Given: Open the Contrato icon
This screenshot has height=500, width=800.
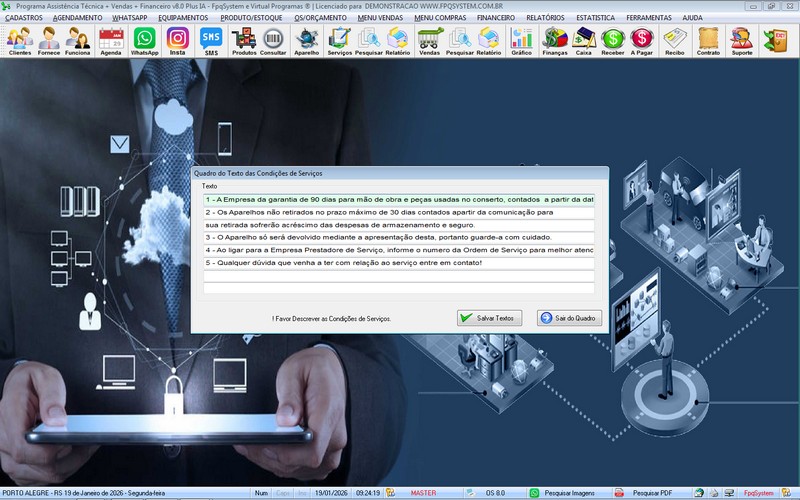Looking at the screenshot, I should [x=708, y=41].
